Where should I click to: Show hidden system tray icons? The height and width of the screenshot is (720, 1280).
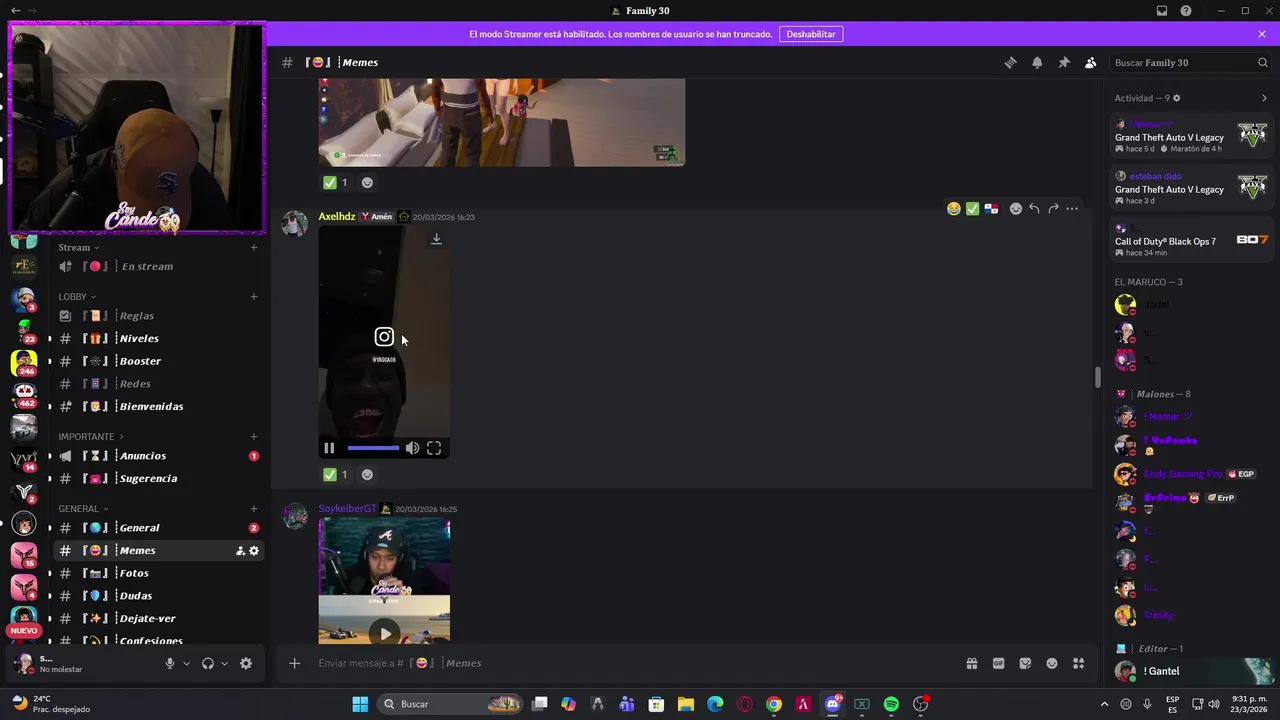tap(1104, 704)
